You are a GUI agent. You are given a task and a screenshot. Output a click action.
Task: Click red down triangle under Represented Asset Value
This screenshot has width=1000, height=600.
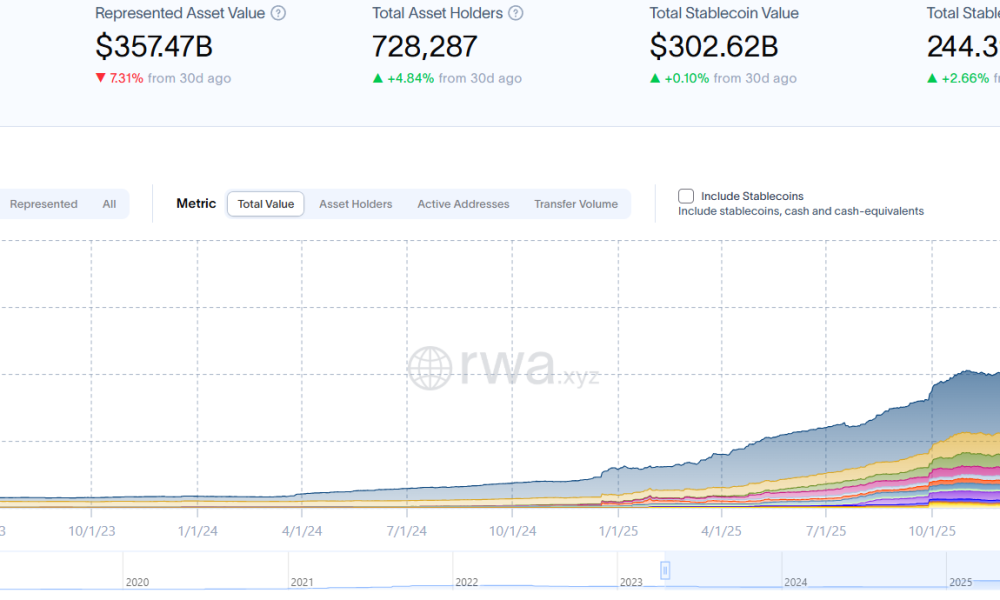tap(100, 79)
